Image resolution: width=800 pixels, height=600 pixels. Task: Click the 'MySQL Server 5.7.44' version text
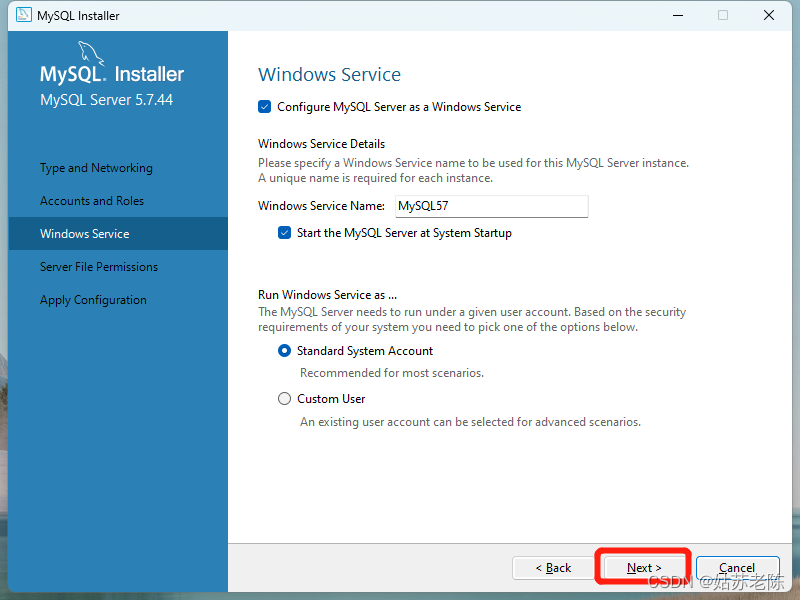[107, 99]
